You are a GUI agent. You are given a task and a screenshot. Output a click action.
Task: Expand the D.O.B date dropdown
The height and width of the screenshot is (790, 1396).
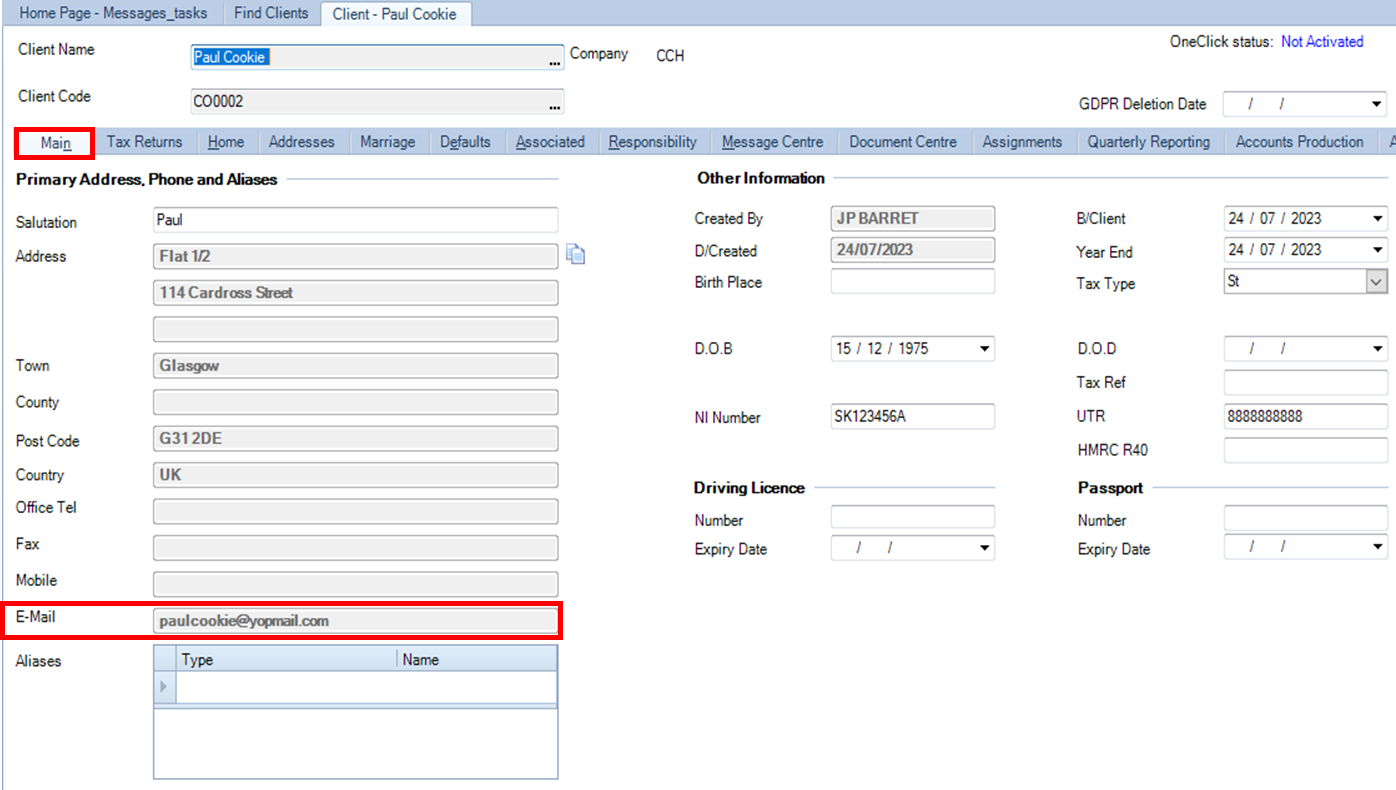pos(985,349)
